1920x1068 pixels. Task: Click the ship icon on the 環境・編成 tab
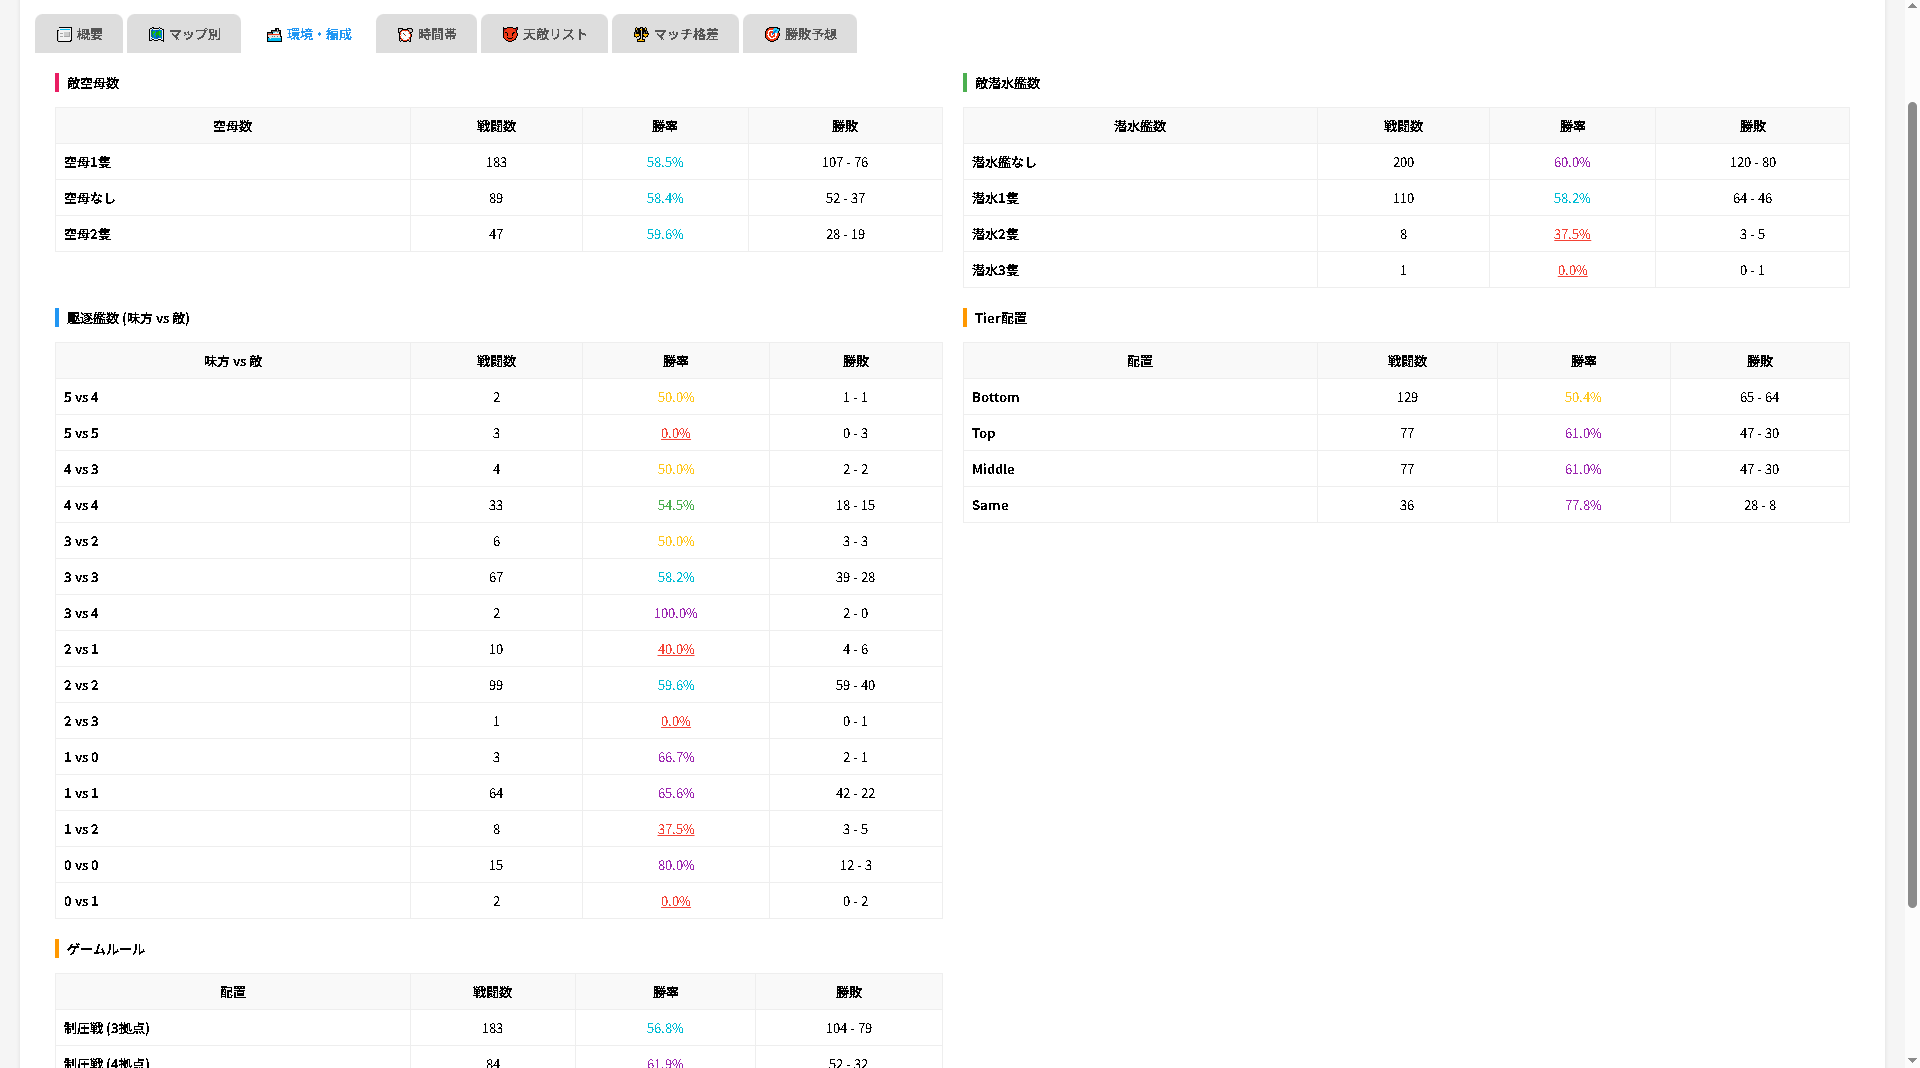click(x=274, y=34)
